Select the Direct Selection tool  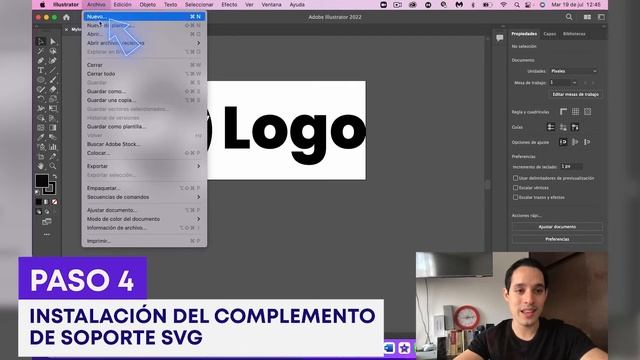coord(53,41)
